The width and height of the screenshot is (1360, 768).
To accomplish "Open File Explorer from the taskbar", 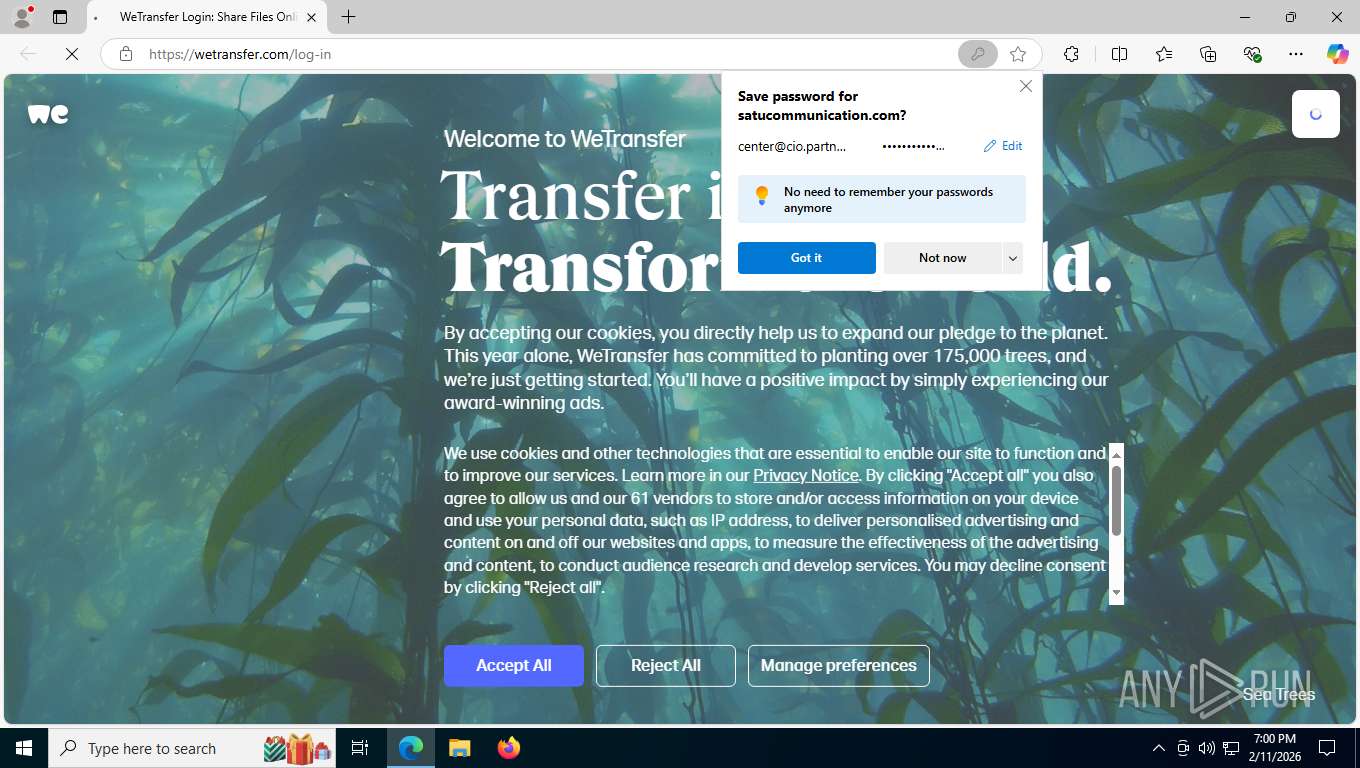I will click(459, 748).
